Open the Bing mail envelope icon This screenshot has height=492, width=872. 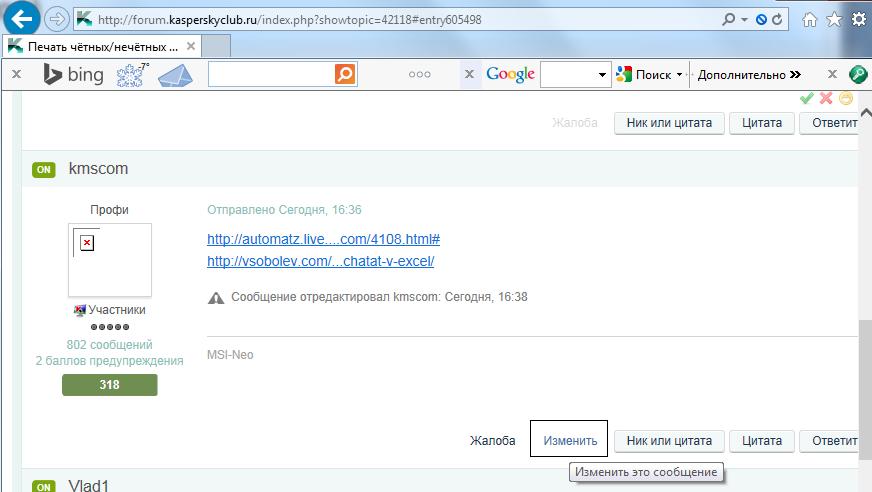tap(175, 76)
